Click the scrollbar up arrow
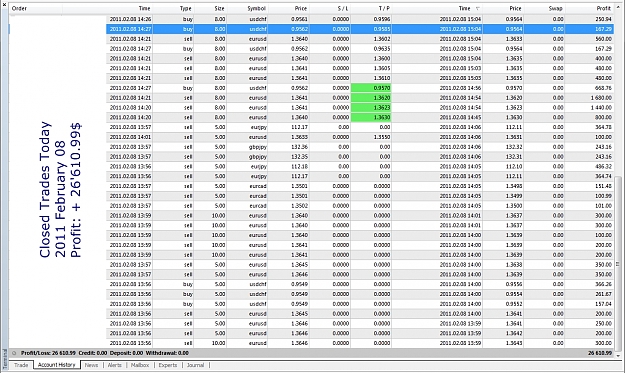The height and width of the screenshot is (373, 625). (618, 8)
